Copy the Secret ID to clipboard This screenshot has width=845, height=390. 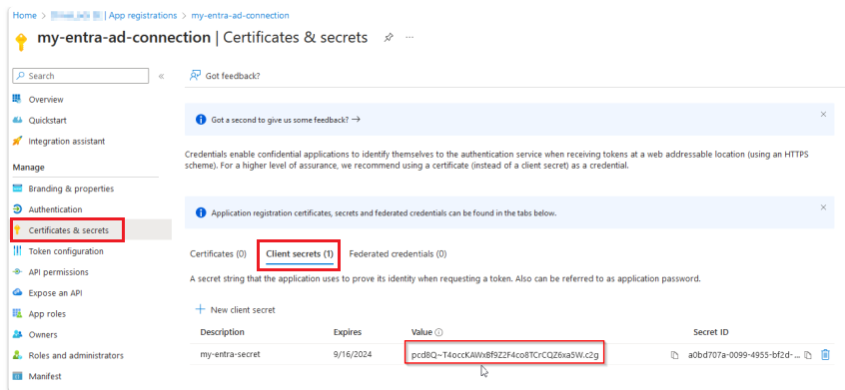tap(807, 356)
